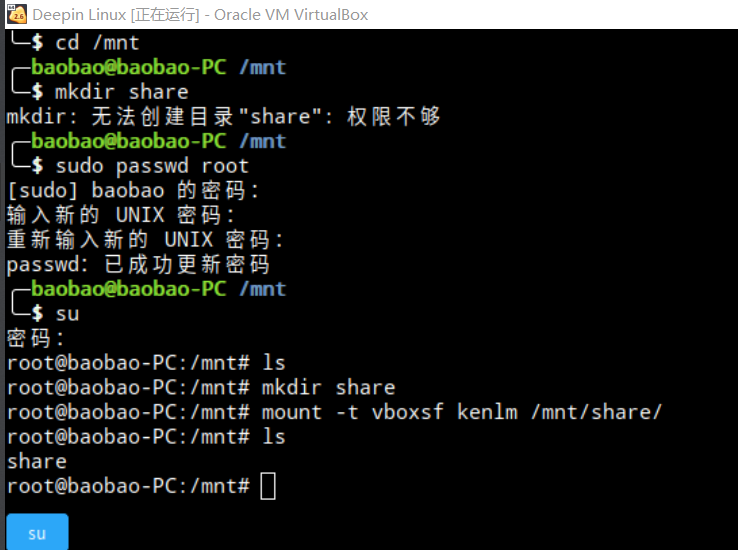This screenshot has height=550, width=738.
Task: Click the green baobao@baobao-PC prompt above su command
Action: tap(128, 289)
